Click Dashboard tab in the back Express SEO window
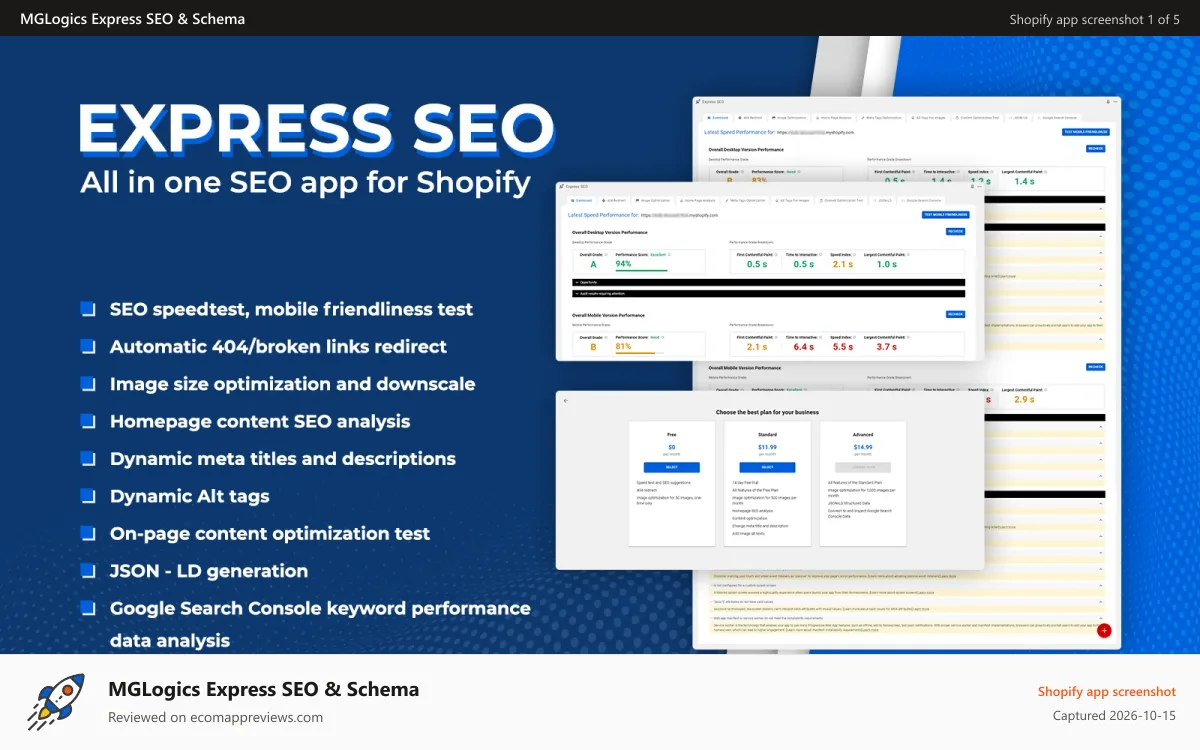This screenshot has width=1200, height=750. coord(718,118)
